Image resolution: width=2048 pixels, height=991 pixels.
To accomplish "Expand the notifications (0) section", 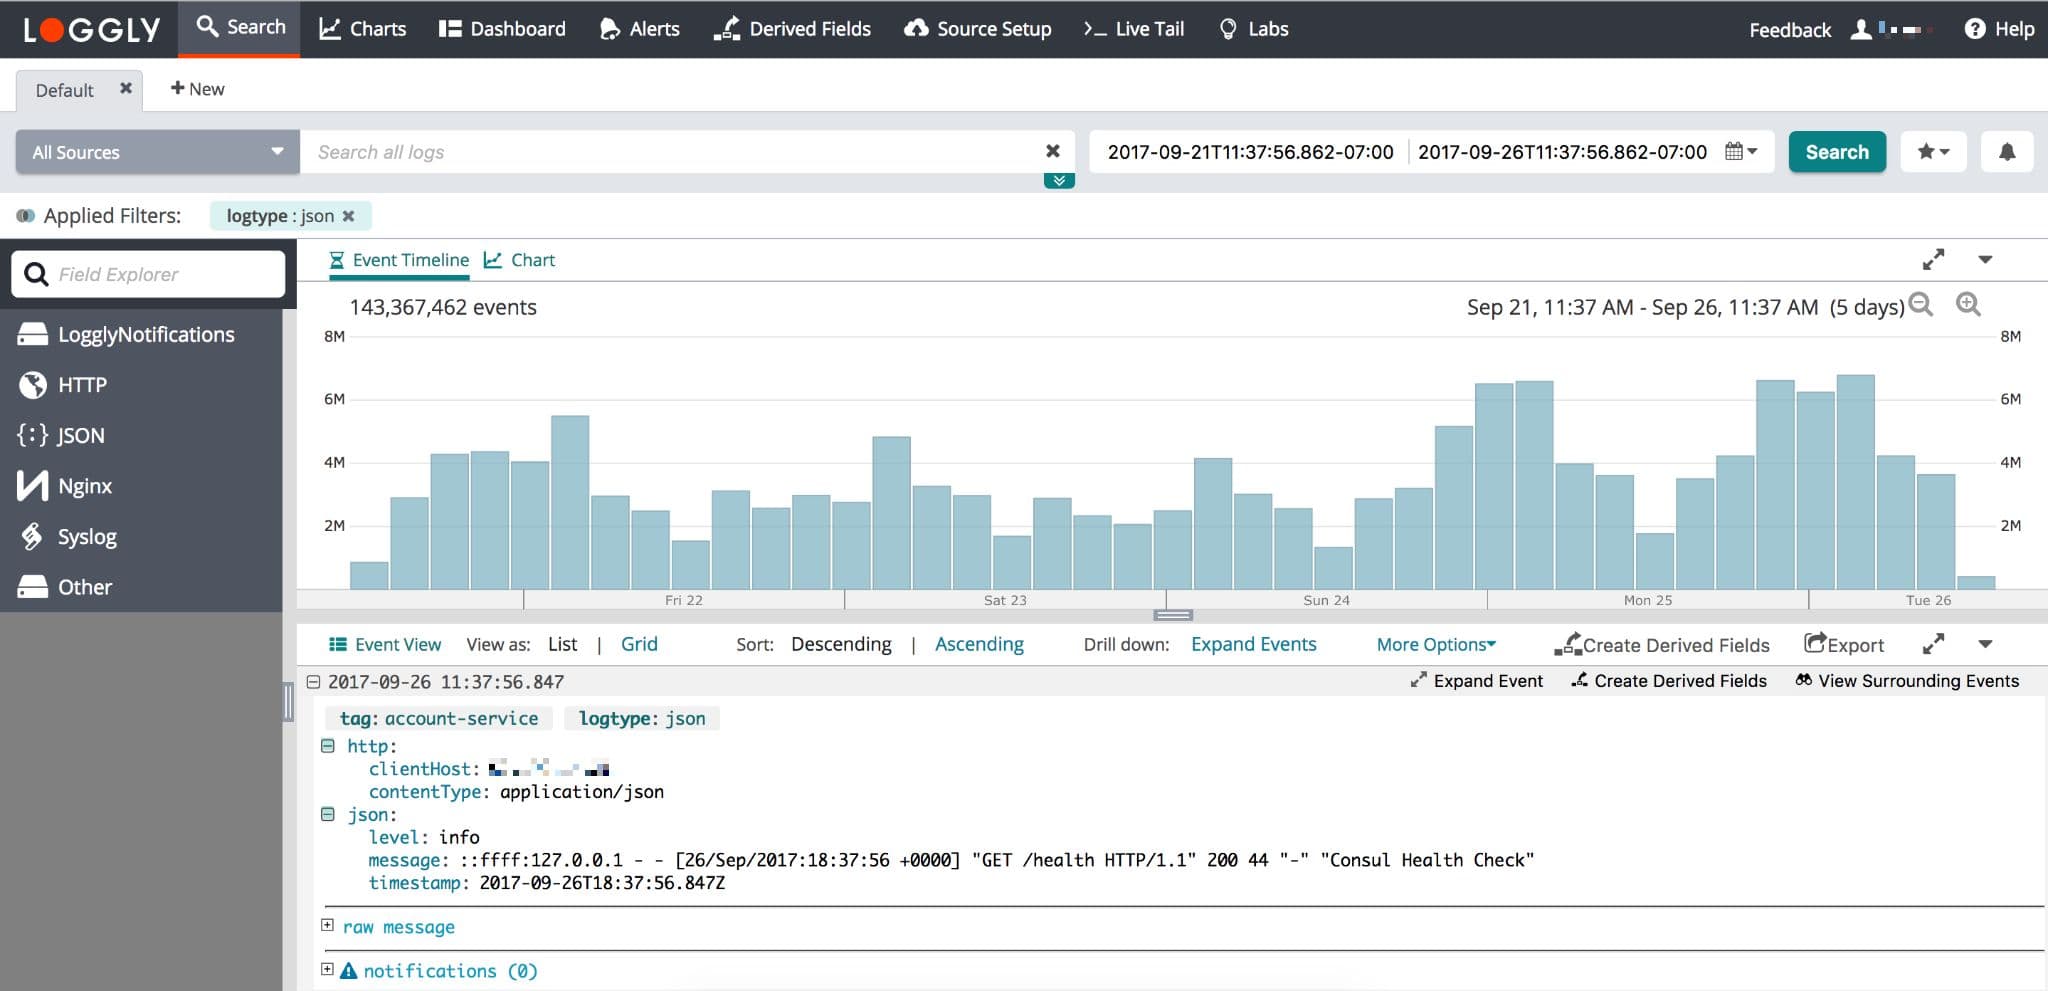I will [x=327, y=969].
